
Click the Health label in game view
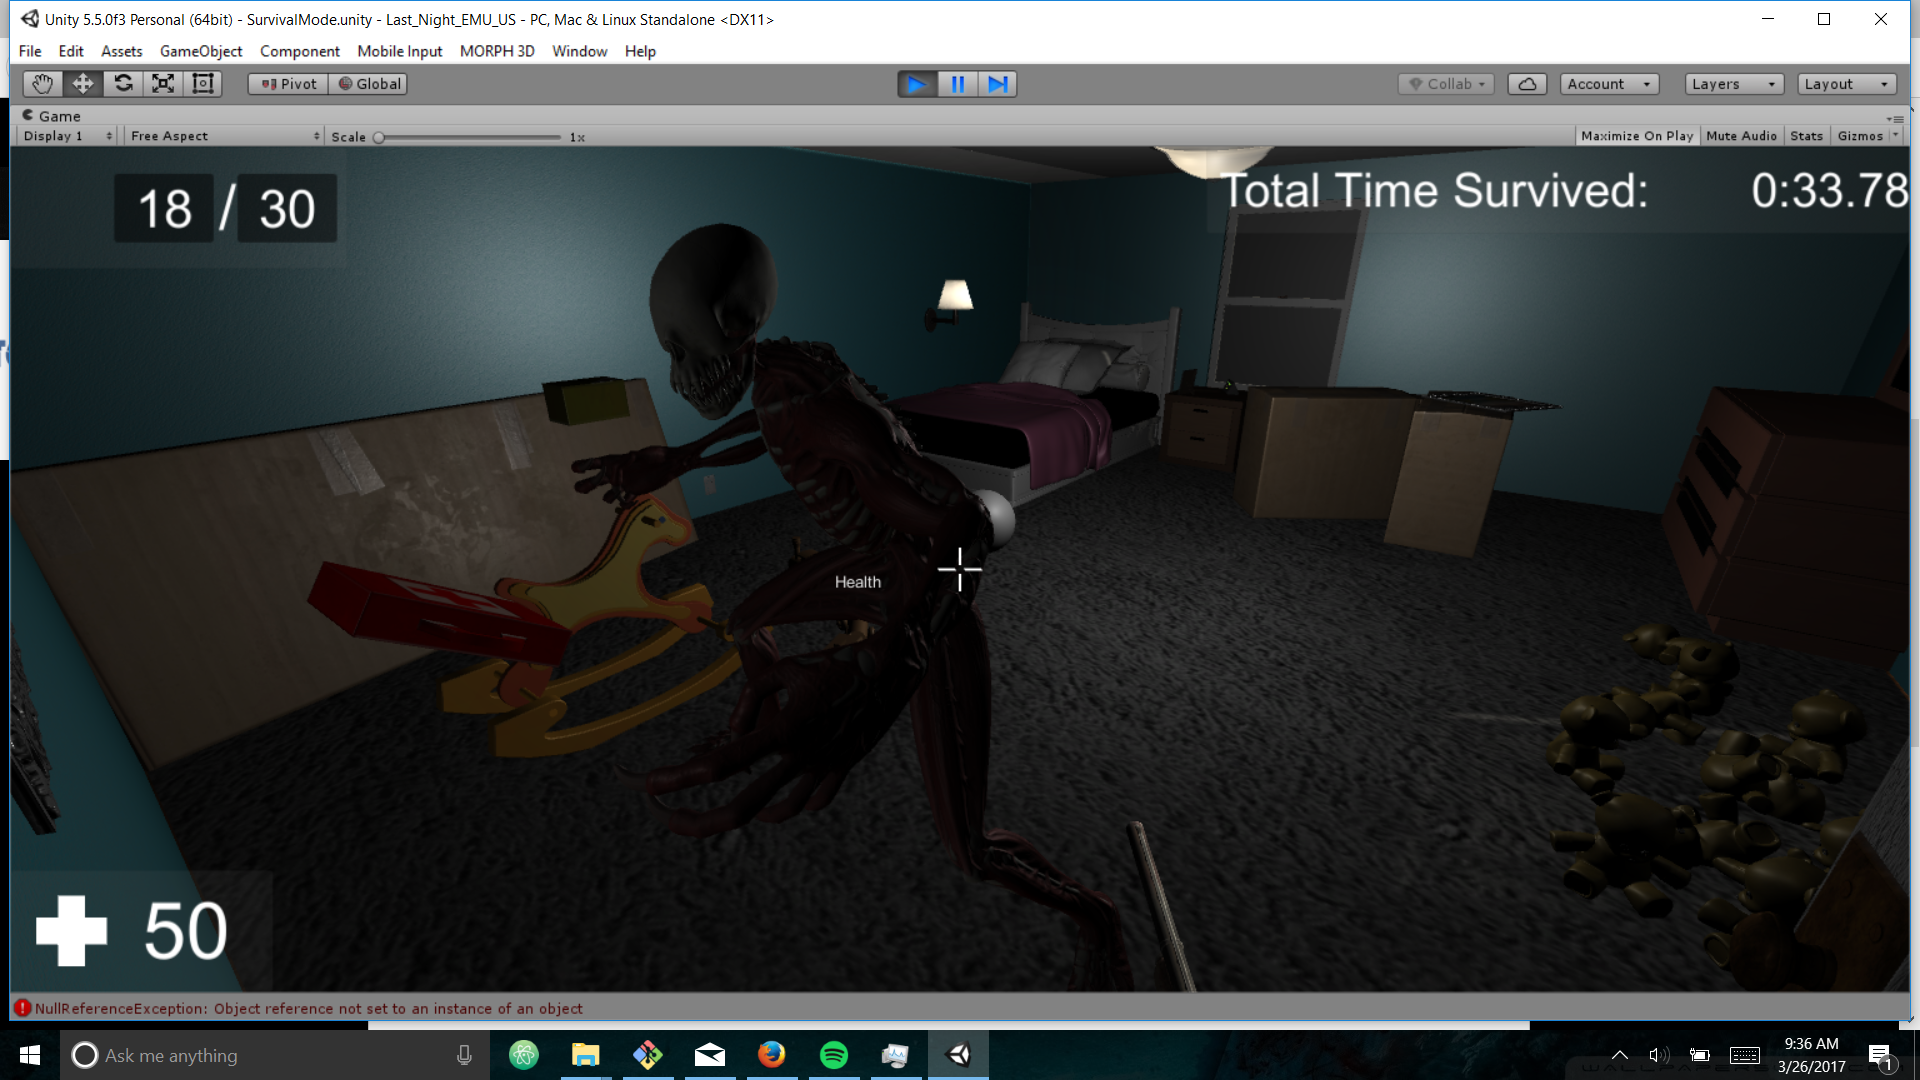(x=858, y=582)
